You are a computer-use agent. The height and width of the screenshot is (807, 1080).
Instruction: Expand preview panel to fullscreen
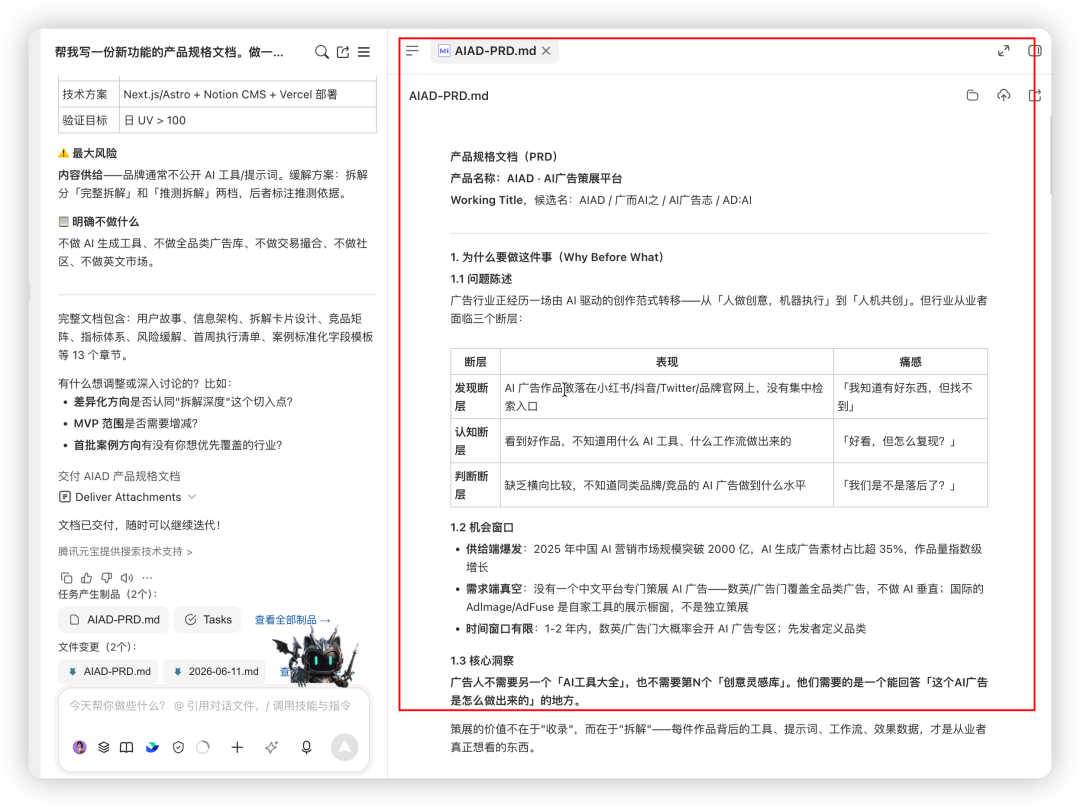[x=1004, y=51]
